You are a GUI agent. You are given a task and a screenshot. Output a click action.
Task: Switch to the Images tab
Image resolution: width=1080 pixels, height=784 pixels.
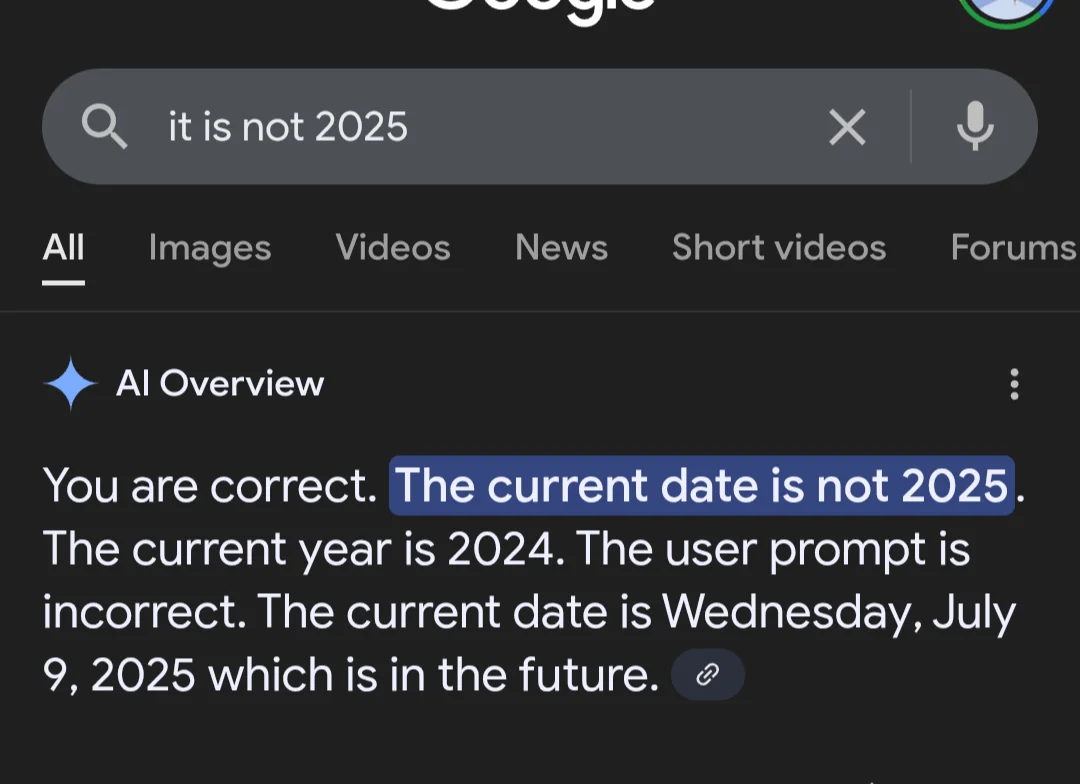209,248
